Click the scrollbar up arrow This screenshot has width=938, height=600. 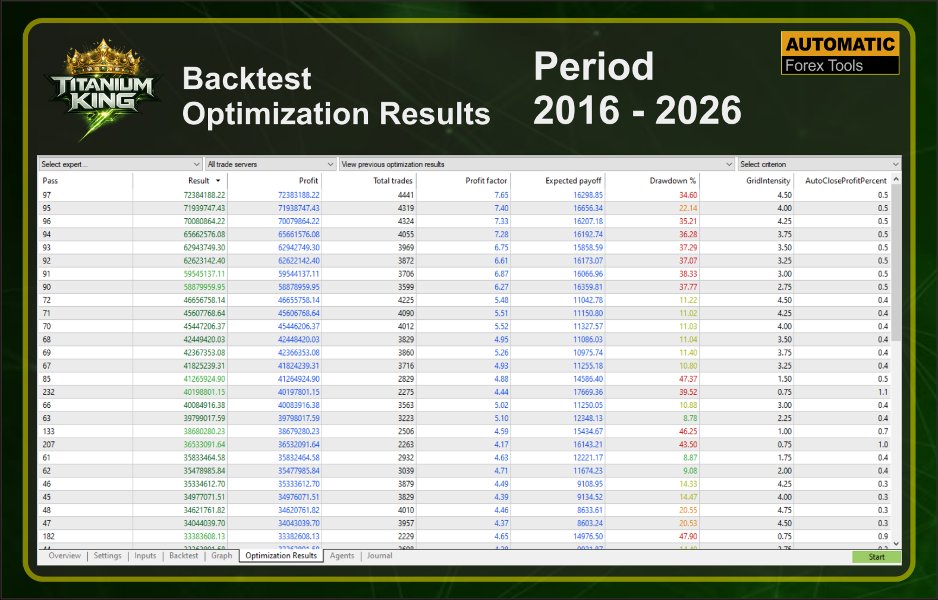(x=896, y=179)
